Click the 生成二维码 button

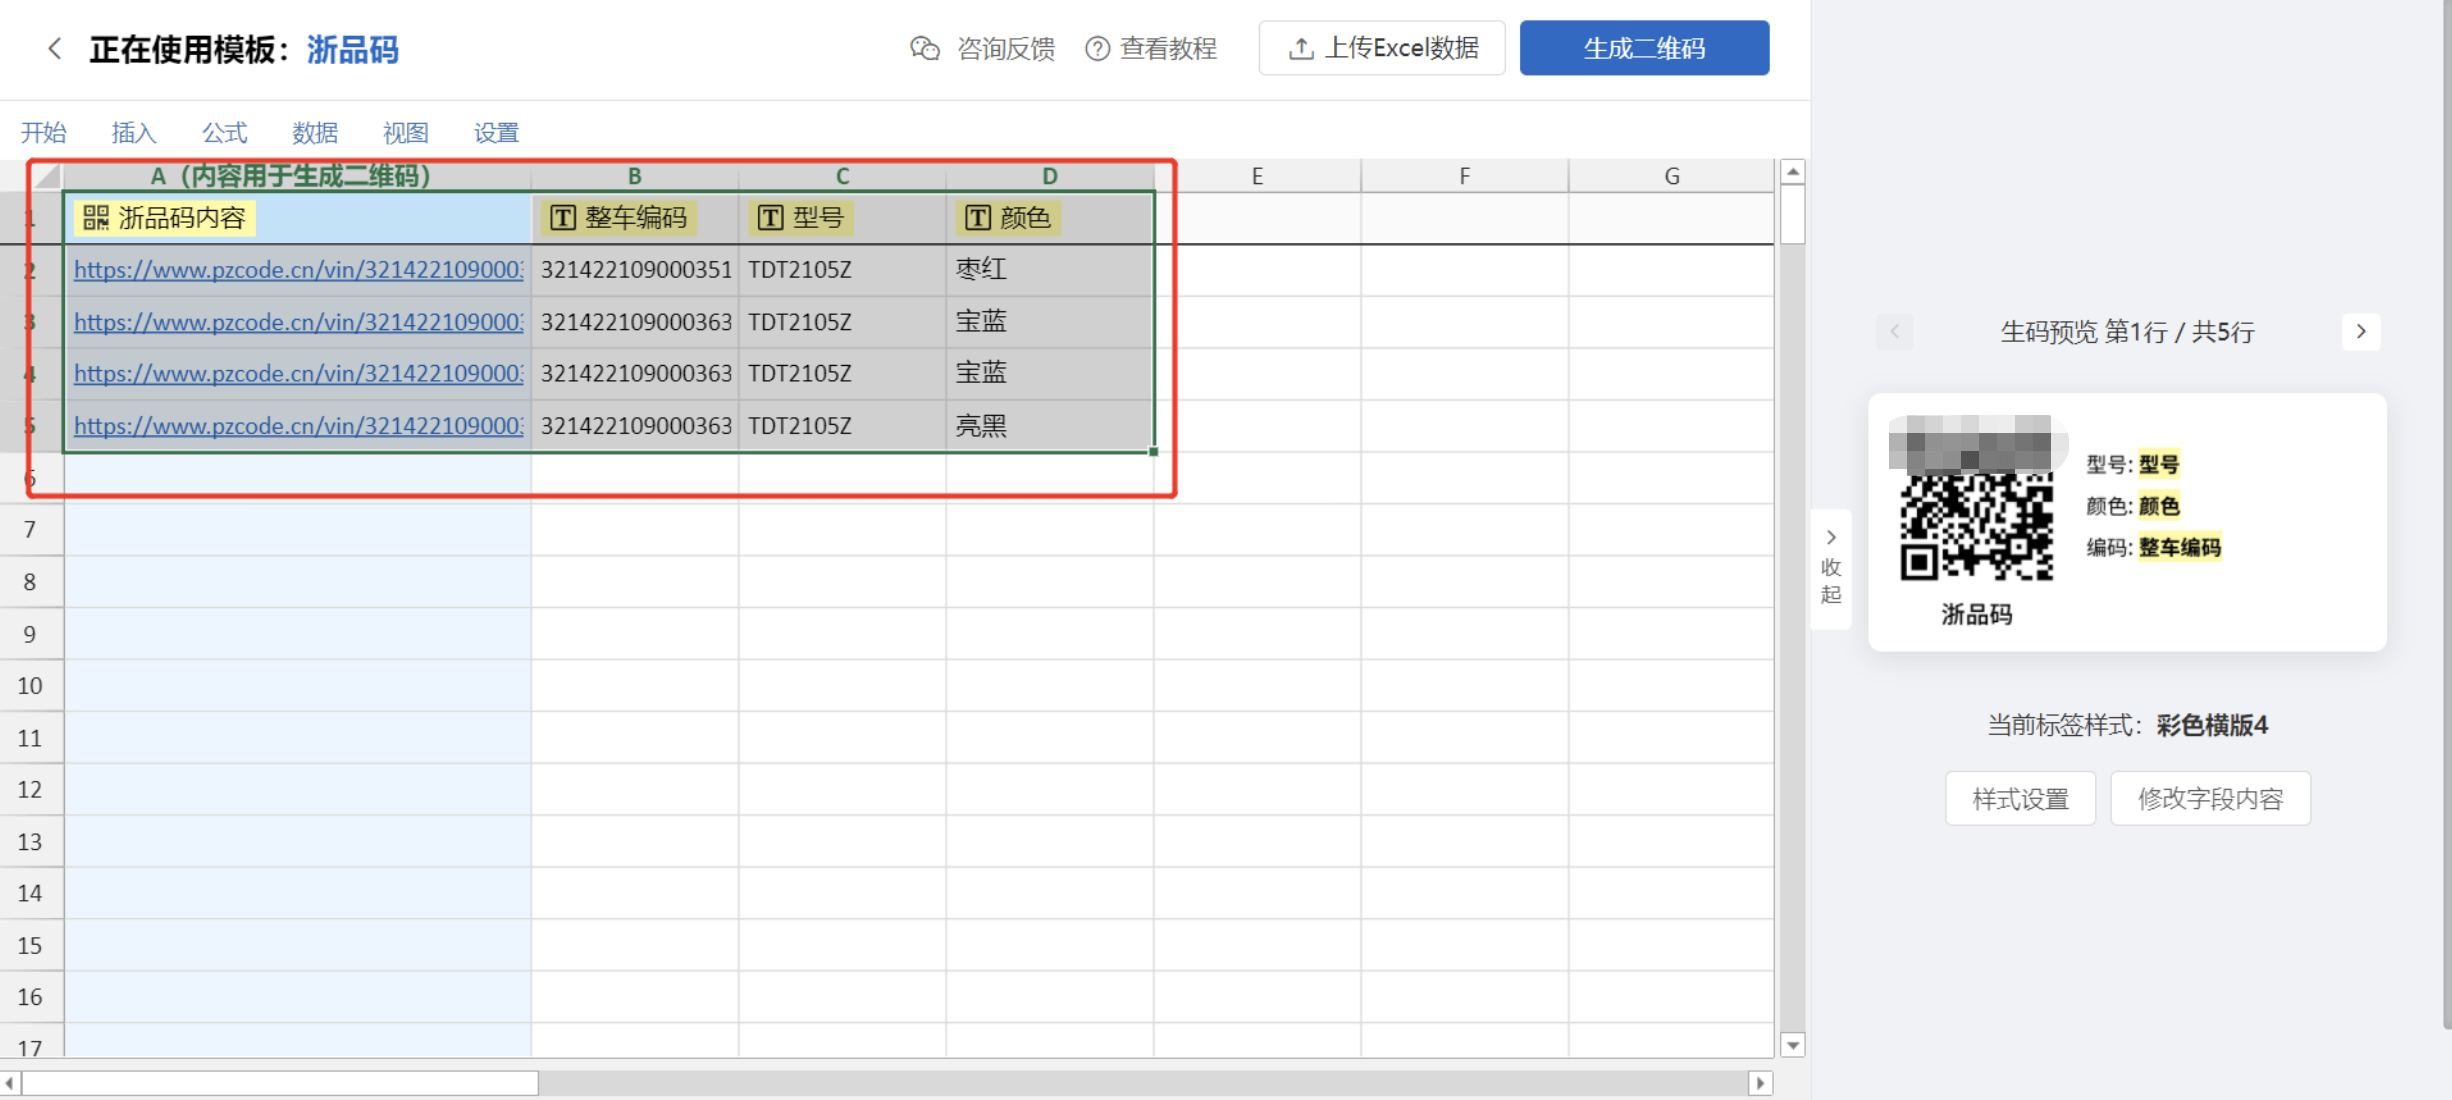(x=1644, y=48)
